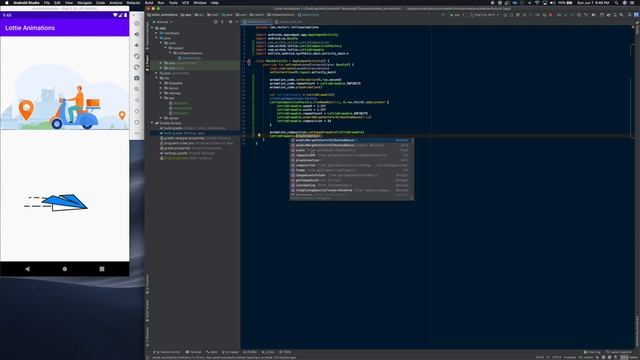This screenshot has width=640, height=360.
Task: Open the Terminal tool window button
Action: [x=194, y=352]
